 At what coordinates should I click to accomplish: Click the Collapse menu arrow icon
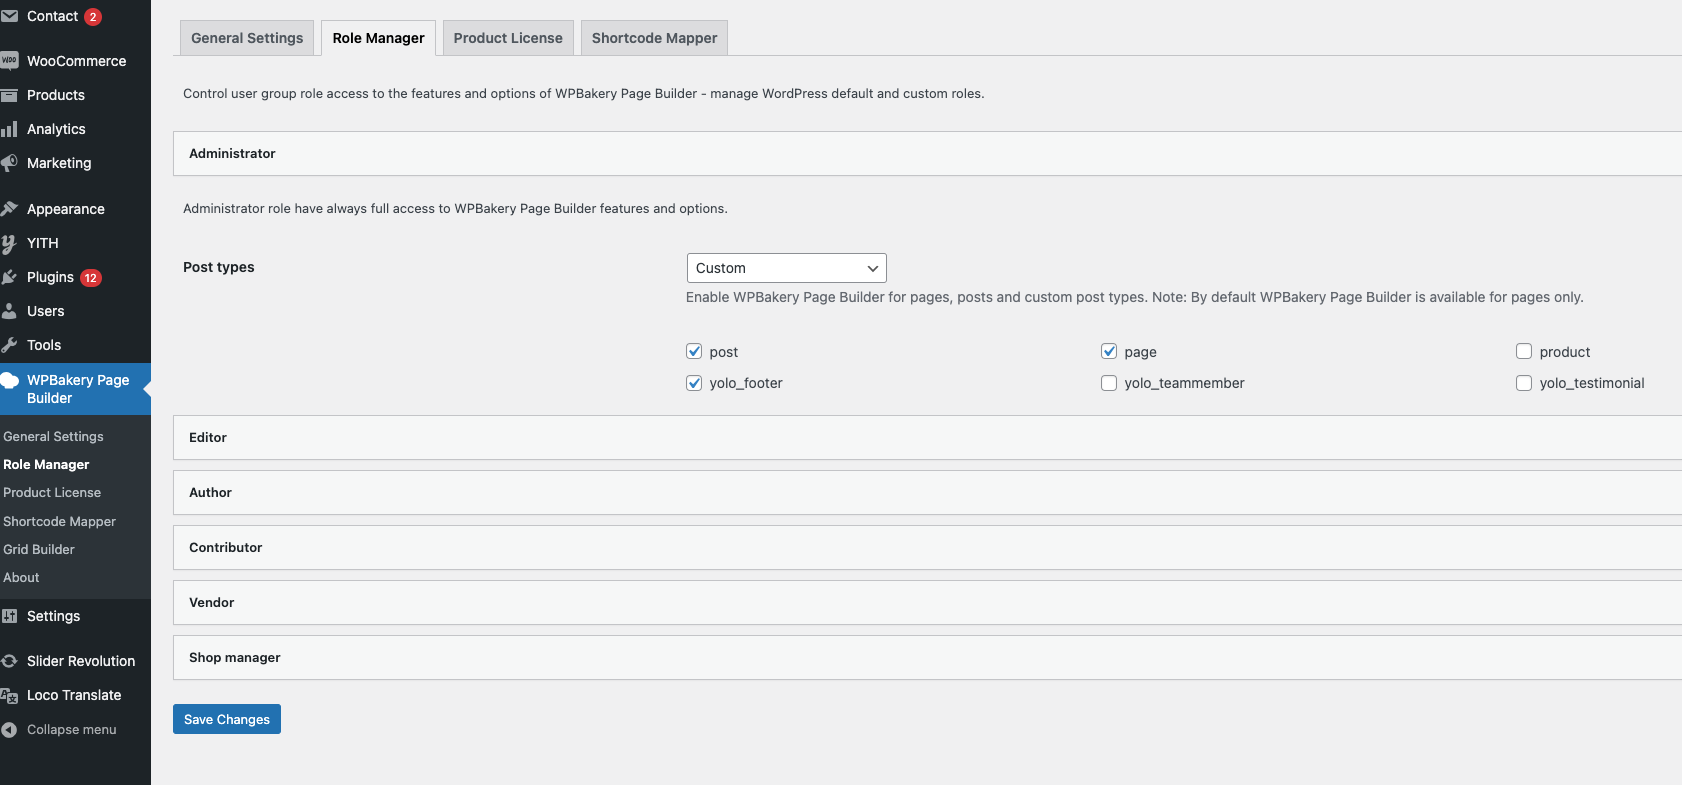pos(9,730)
